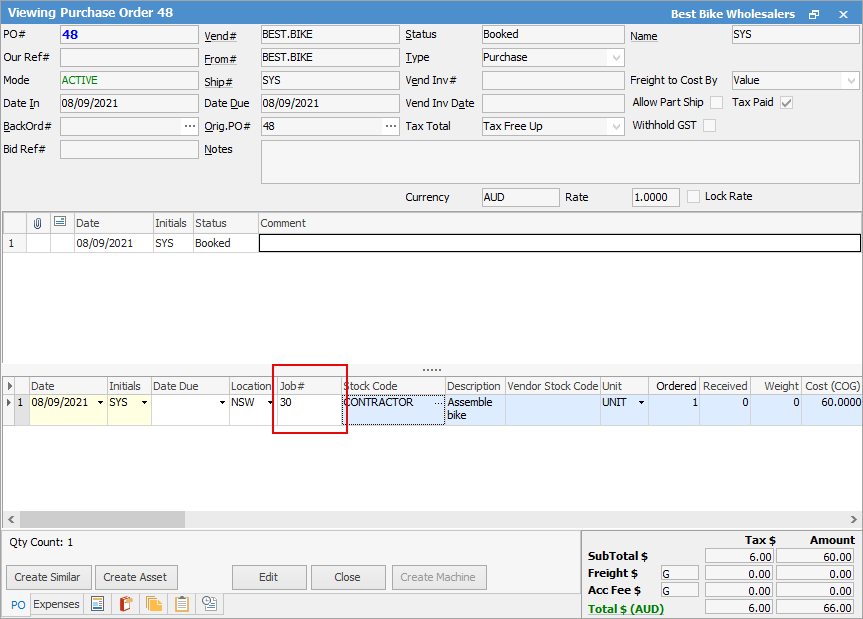
Task: Open the stock line Unit dropdown arrow
Action: coord(641,403)
